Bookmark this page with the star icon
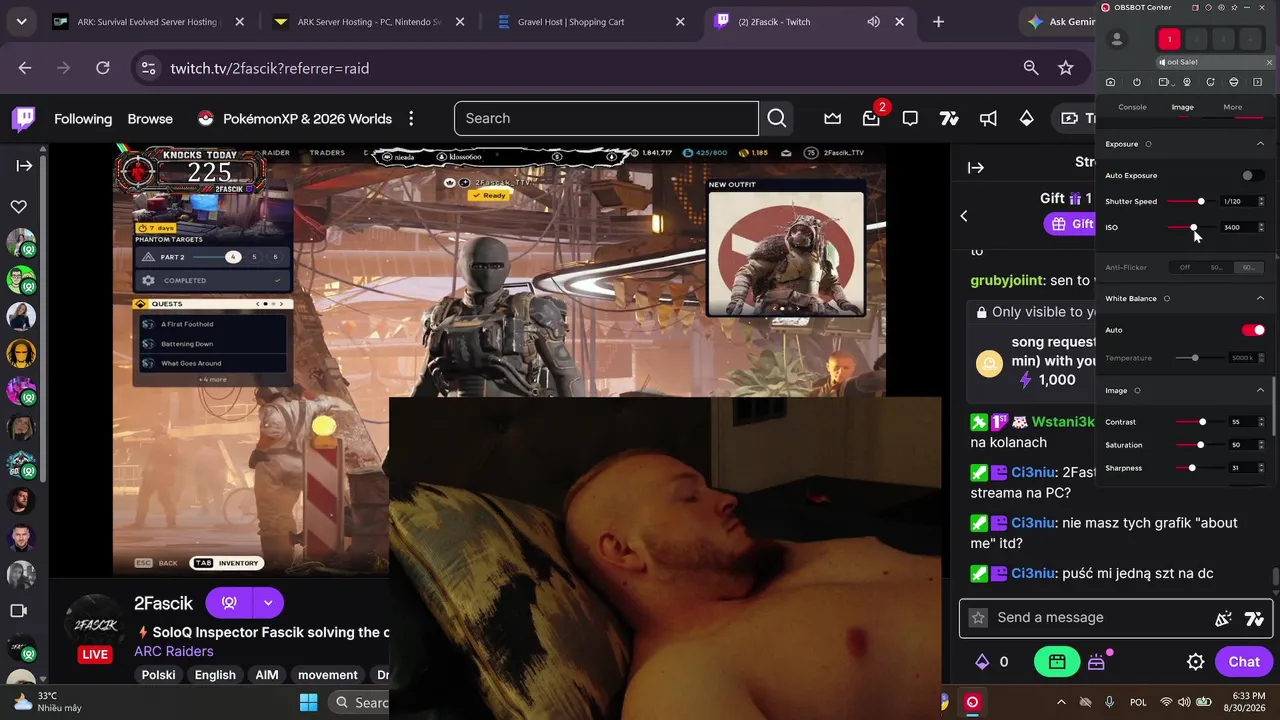The height and width of the screenshot is (720, 1280). click(1066, 68)
